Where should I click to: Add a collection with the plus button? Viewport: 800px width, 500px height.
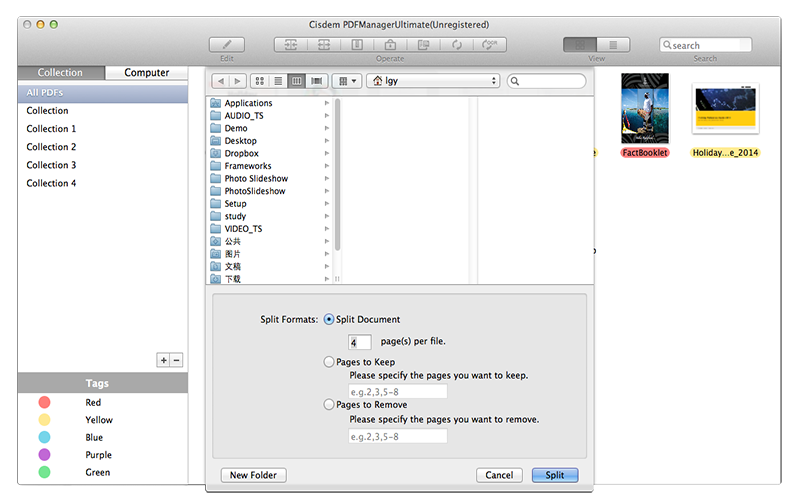(163, 360)
